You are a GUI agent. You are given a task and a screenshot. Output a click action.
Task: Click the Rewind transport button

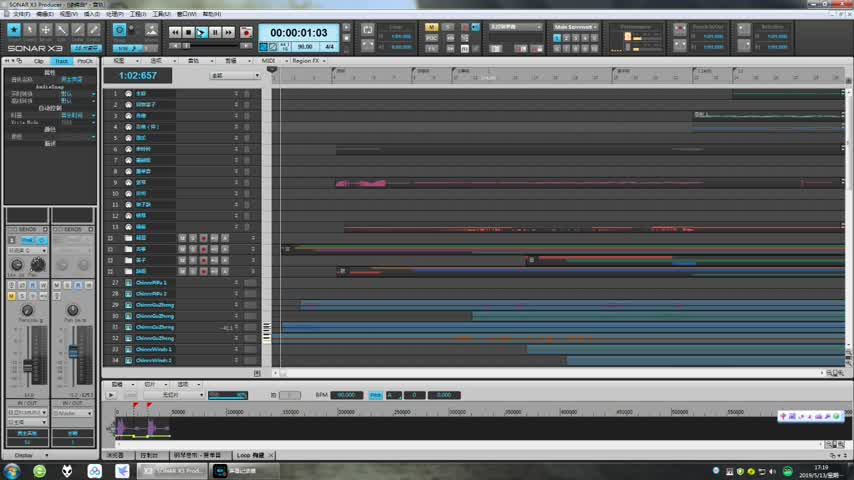174,32
